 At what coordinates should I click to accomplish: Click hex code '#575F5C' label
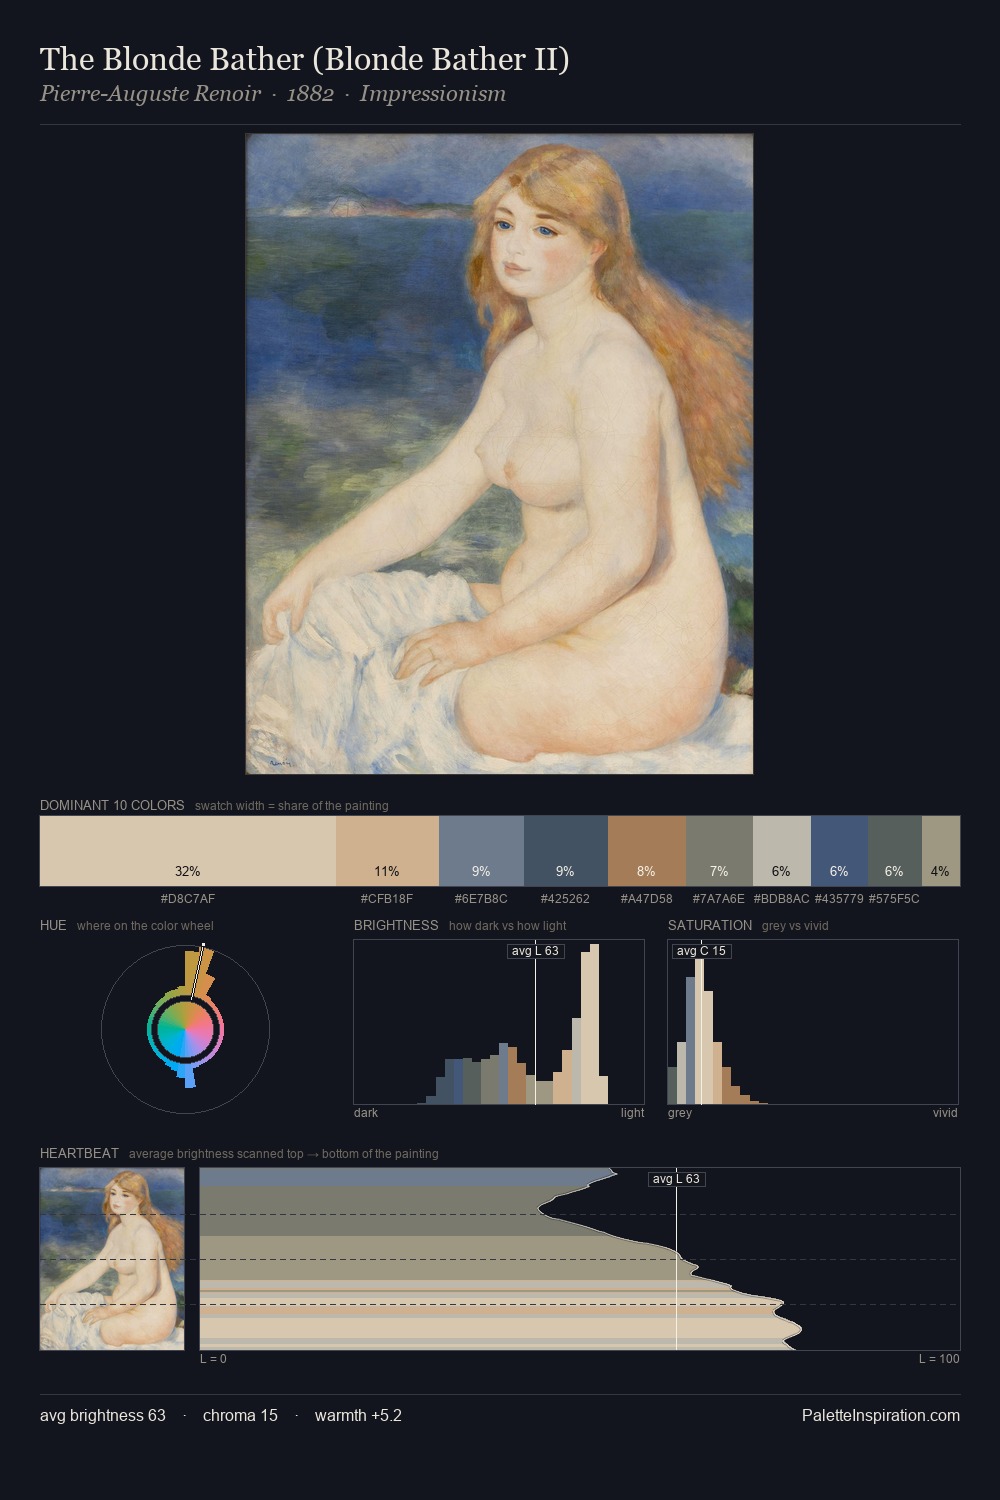pyautogui.click(x=894, y=899)
